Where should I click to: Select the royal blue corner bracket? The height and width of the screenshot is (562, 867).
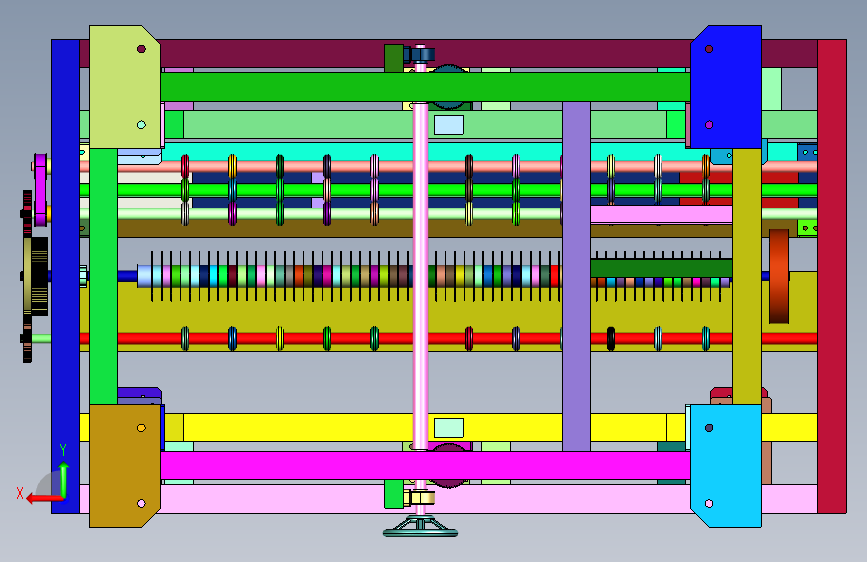pyautogui.click(x=726, y=87)
